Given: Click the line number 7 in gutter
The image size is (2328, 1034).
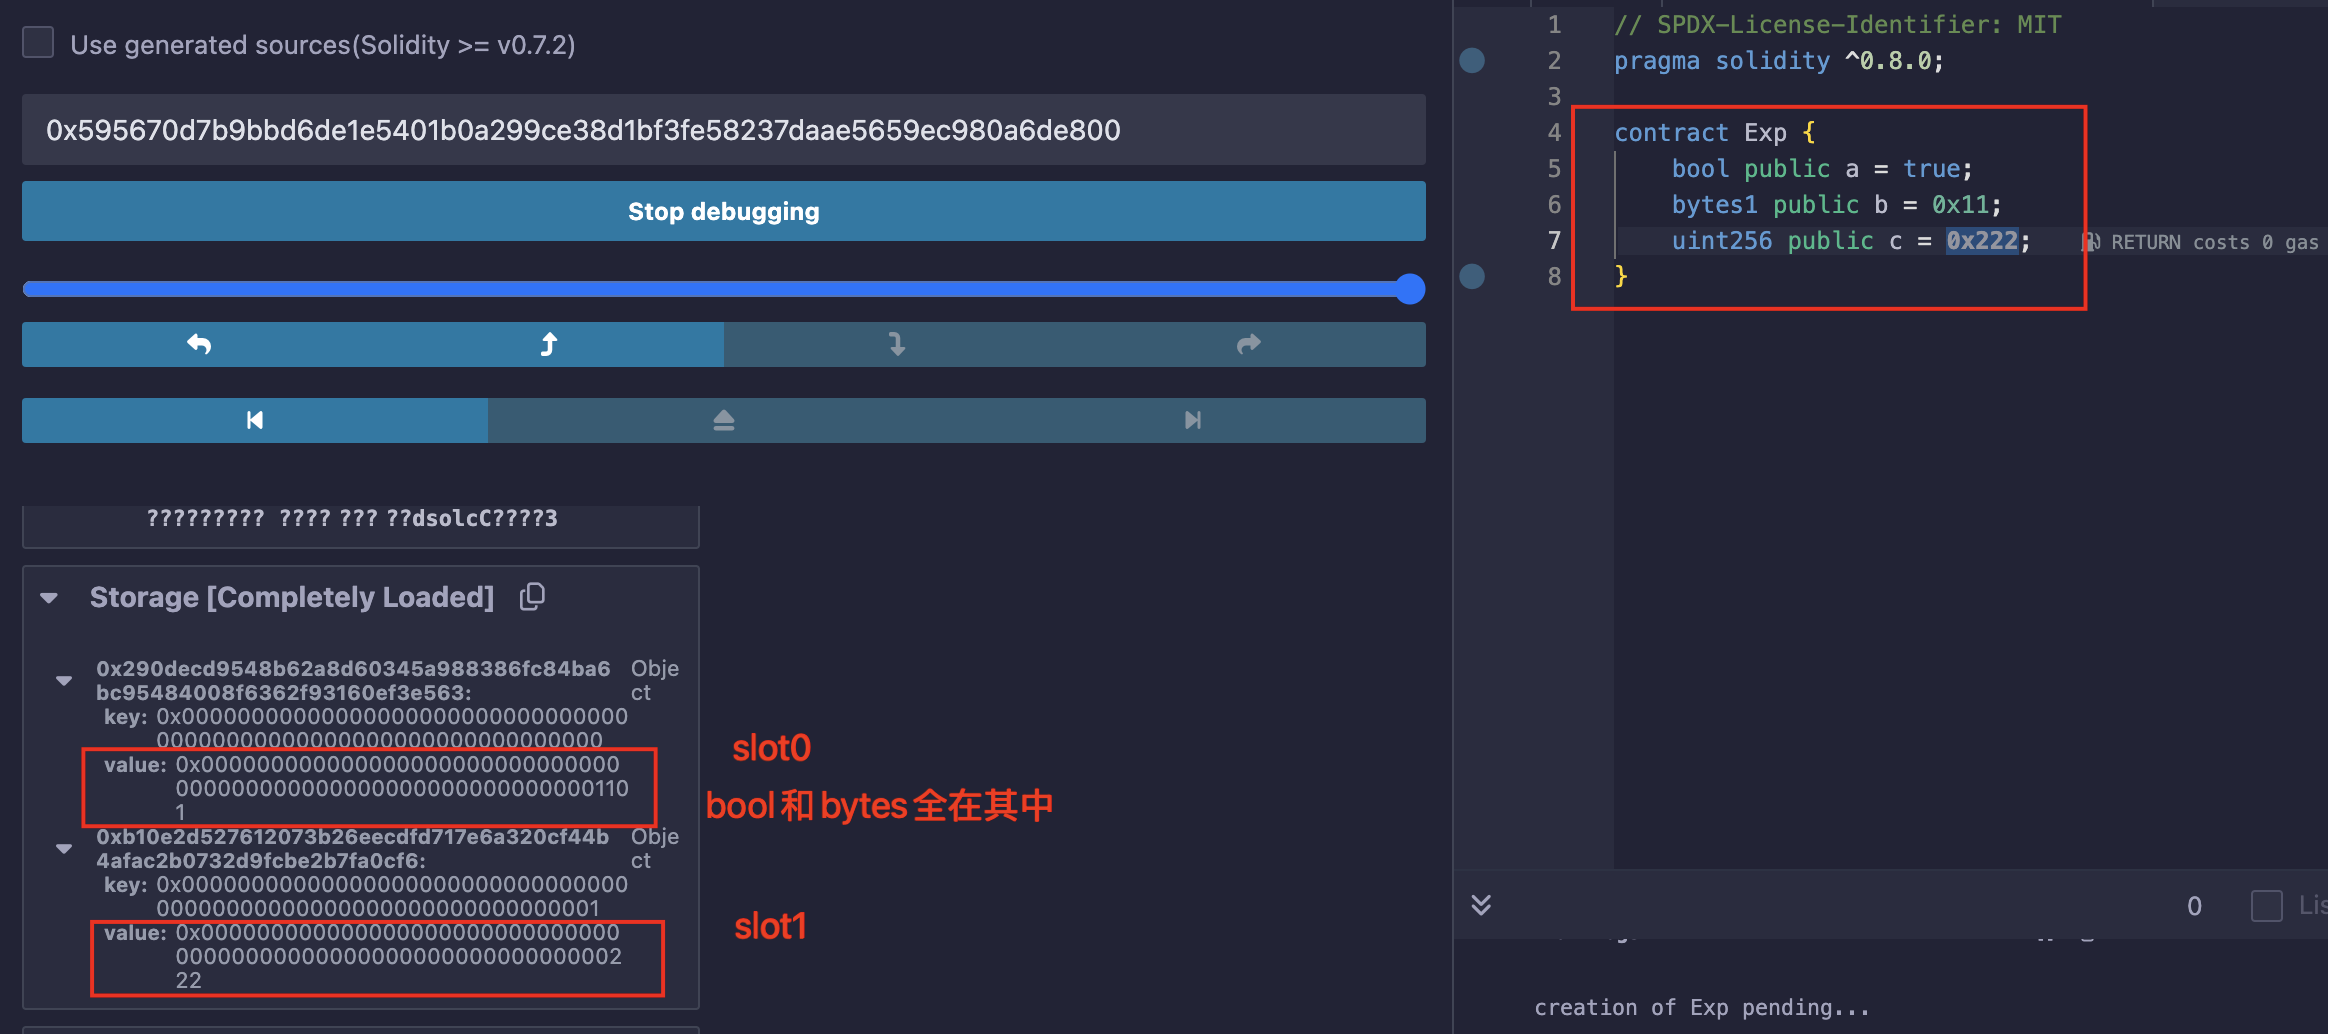Looking at the screenshot, I should click(1554, 240).
